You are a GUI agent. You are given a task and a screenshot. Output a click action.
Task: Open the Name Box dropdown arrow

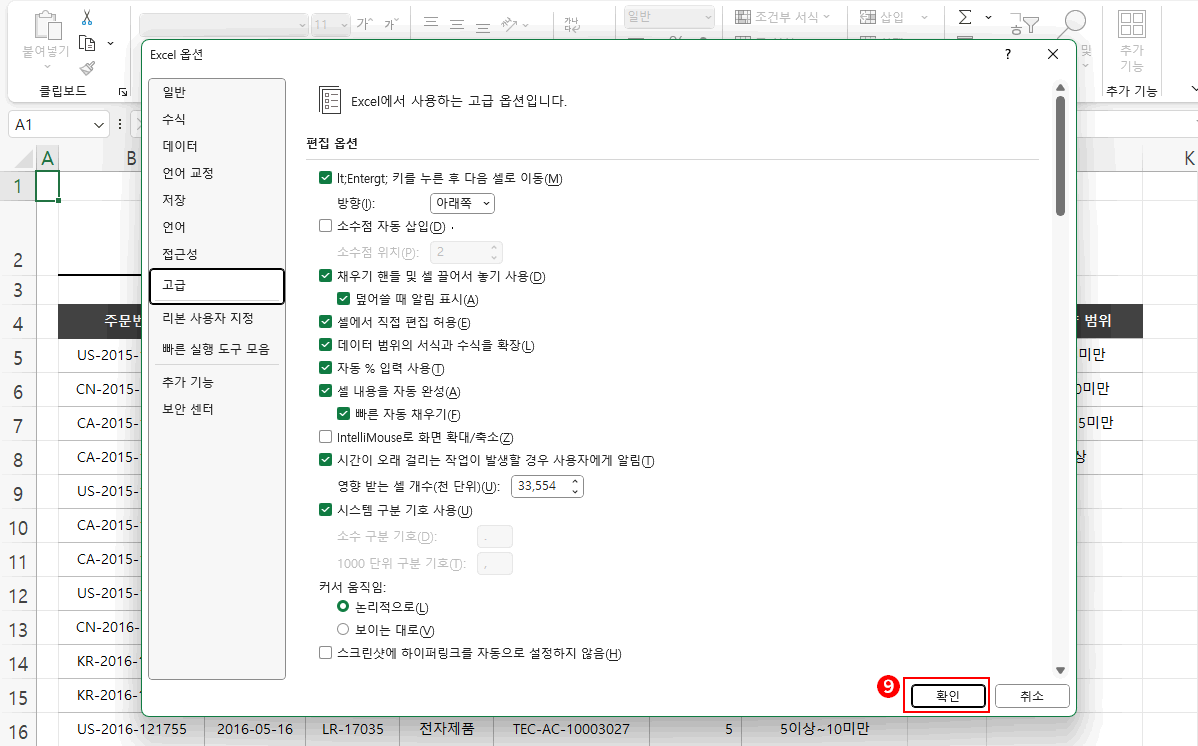99,125
